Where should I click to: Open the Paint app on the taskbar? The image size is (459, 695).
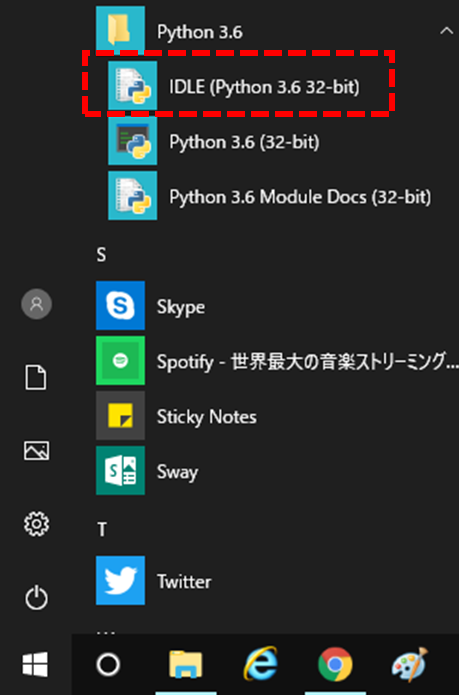pyautogui.click(x=410, y=664)
